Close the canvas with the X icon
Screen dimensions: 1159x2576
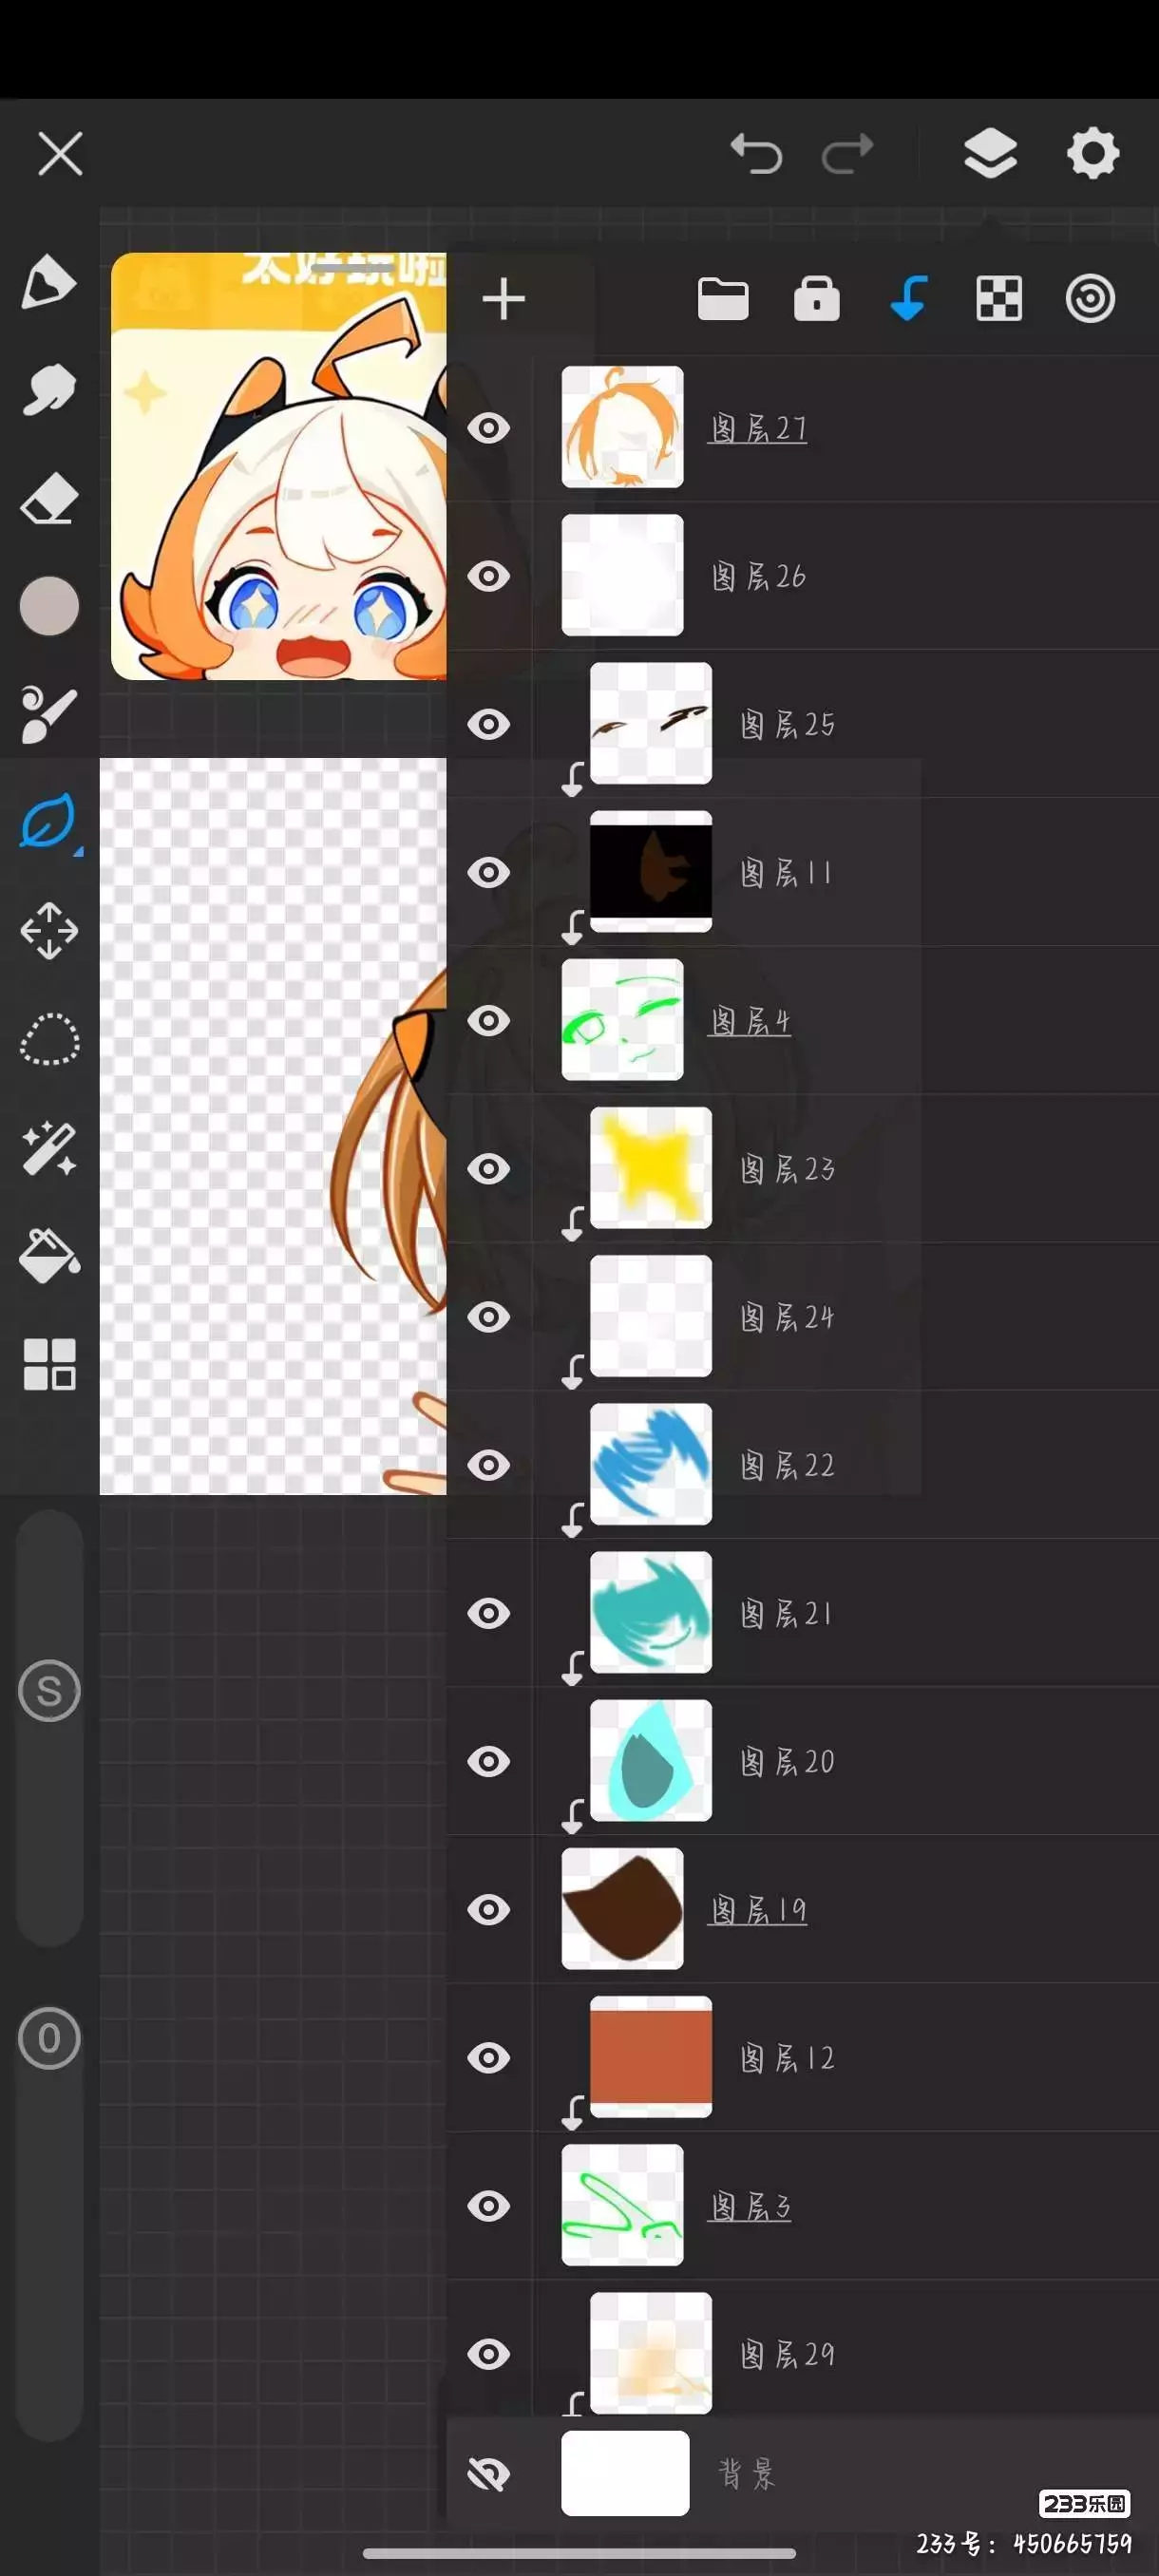tap(60, 154)
